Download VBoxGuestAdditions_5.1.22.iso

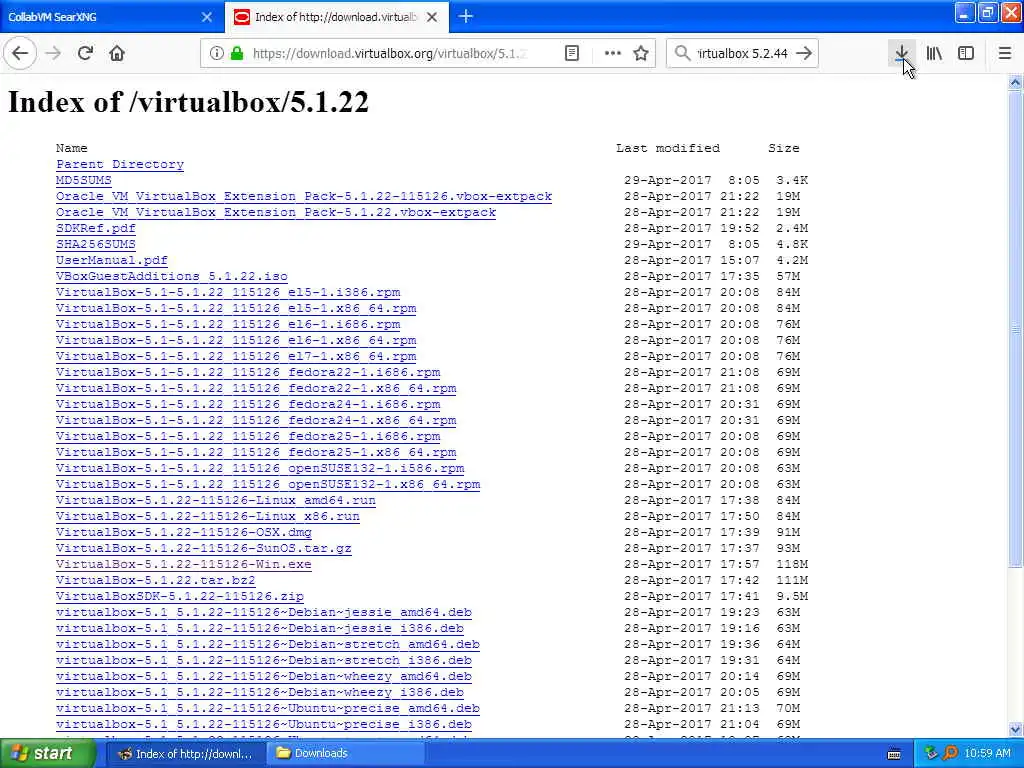tap(172, 276)
